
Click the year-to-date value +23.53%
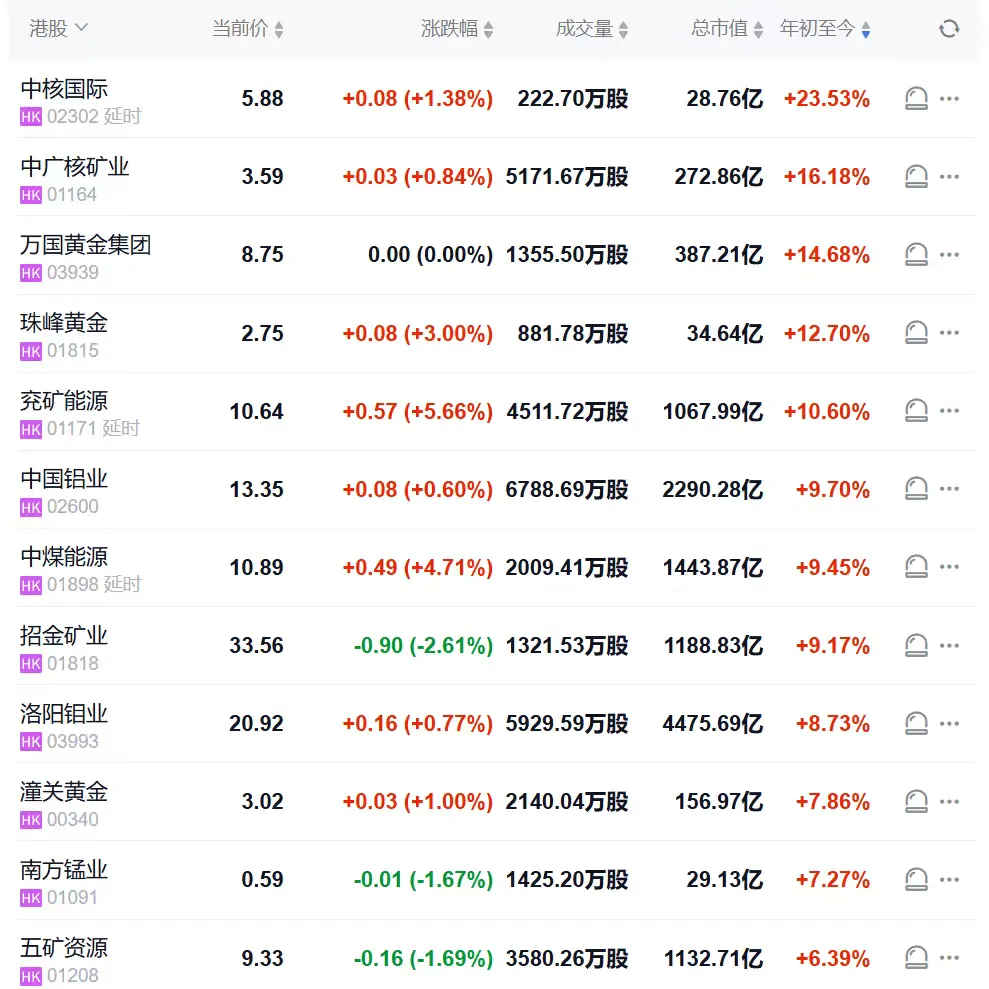pyautogui.click(x=826, y=98)
